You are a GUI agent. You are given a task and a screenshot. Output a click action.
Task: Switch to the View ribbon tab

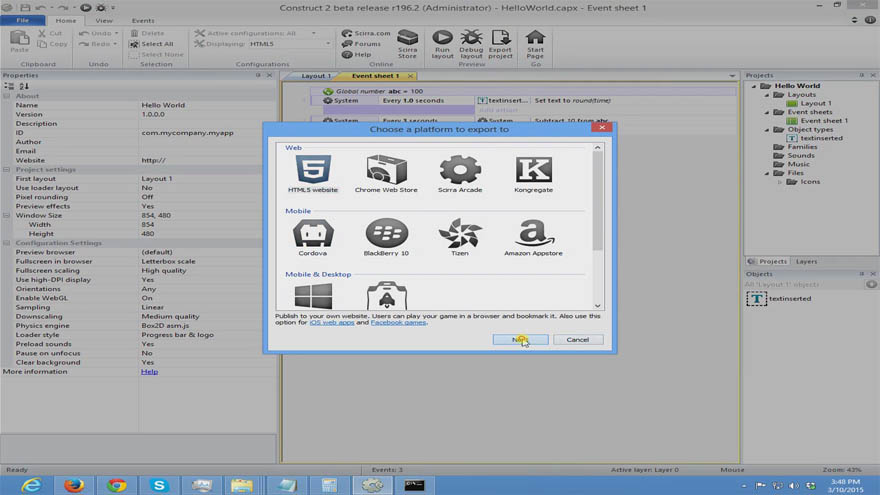click(x=104, y=20)
